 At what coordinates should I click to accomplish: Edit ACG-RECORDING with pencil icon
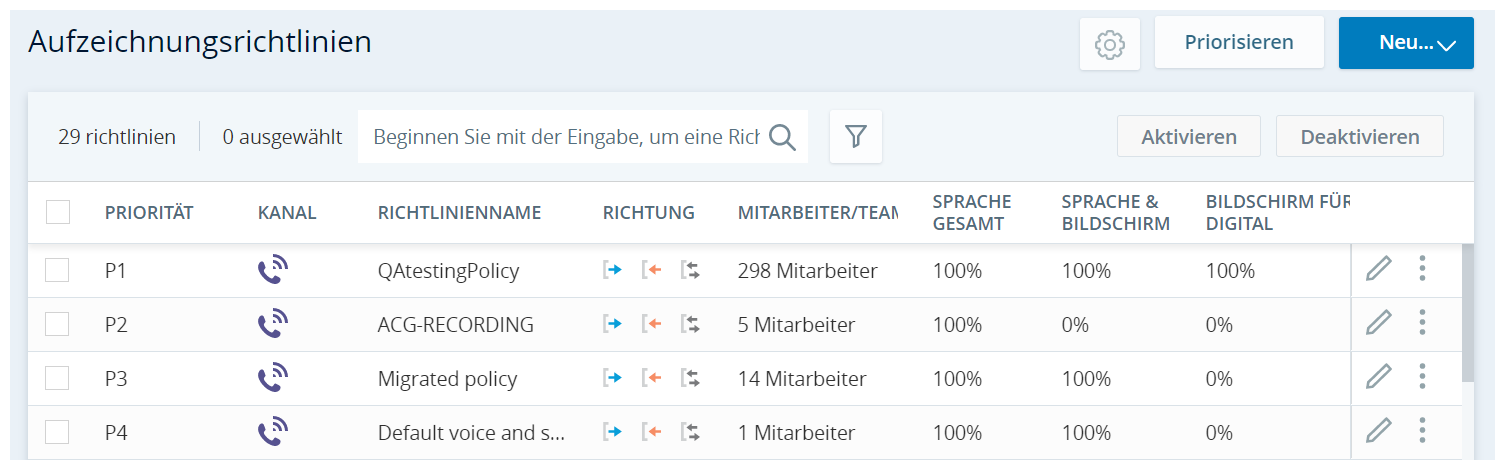[1379, 322]
